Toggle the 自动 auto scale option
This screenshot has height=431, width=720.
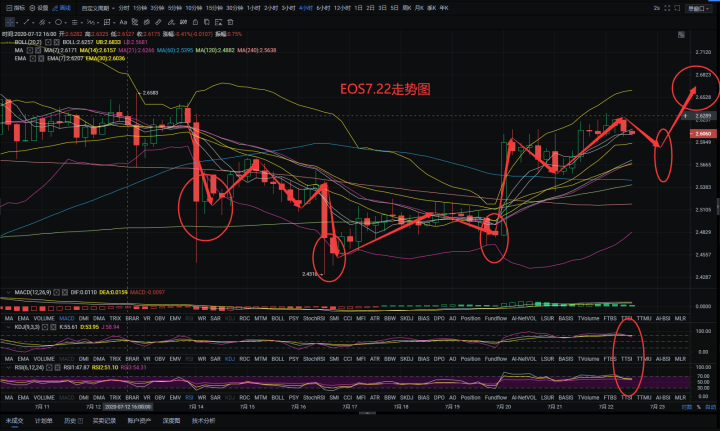(x=710, y=407)
